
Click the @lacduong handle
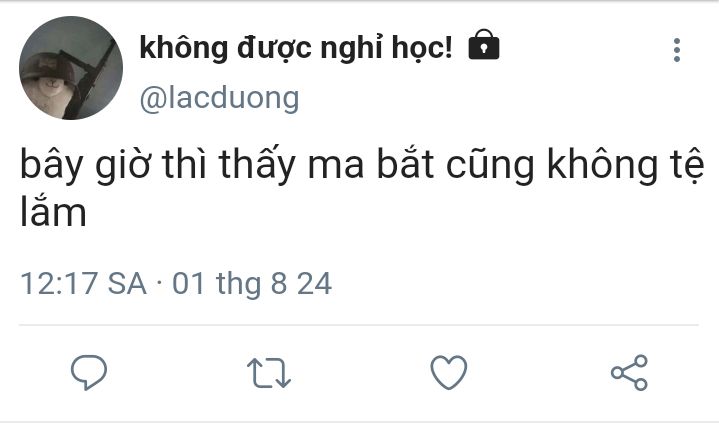[x=219, y=99]
